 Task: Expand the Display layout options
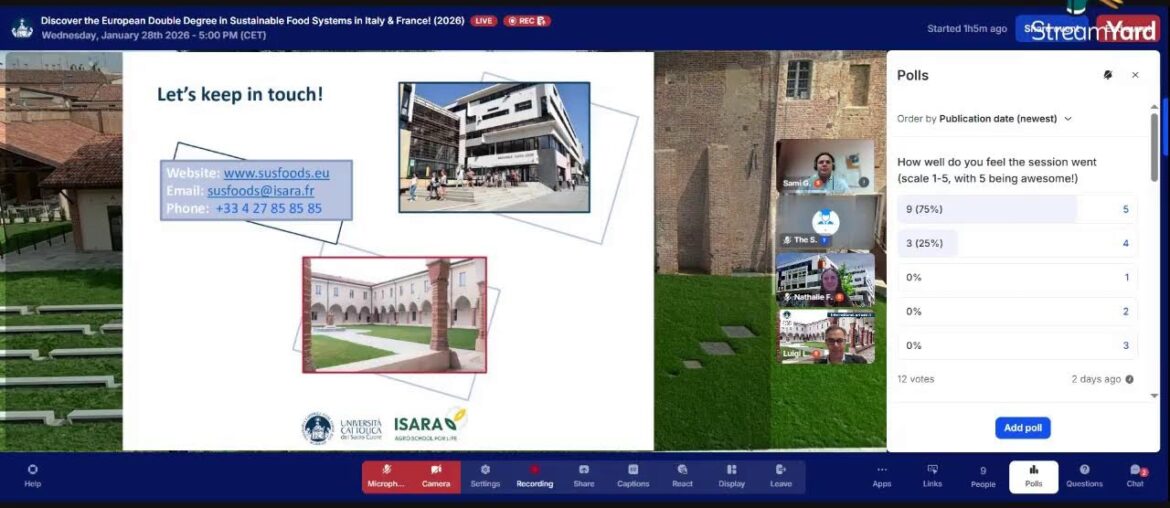coord(731,476)
